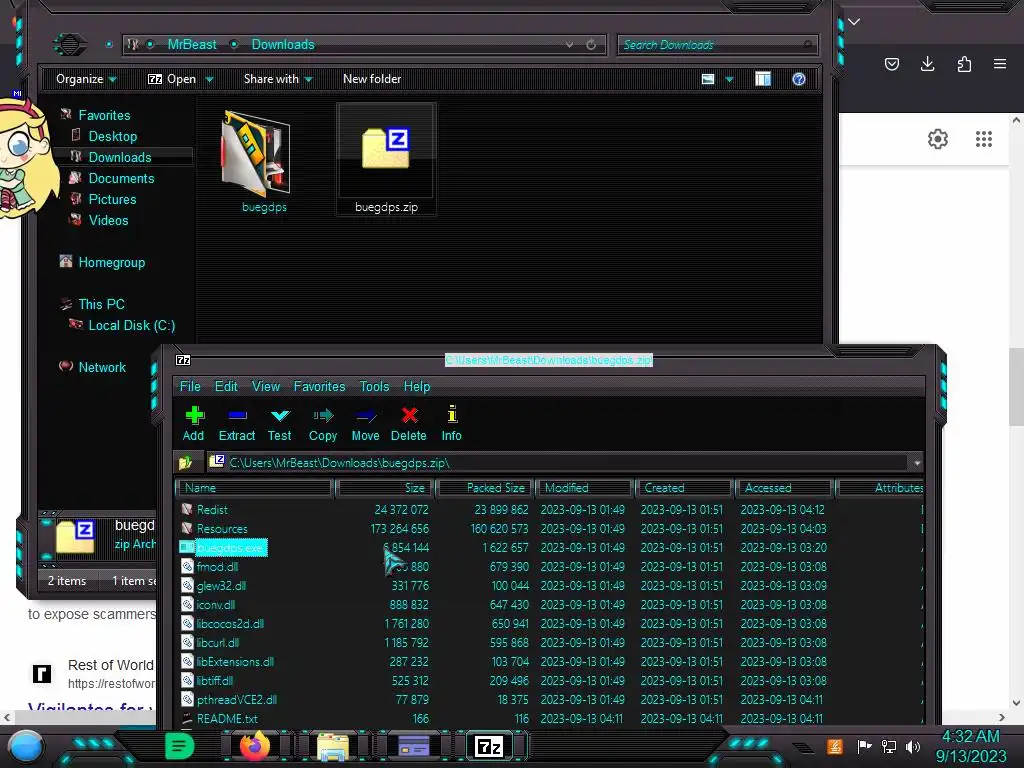Click the Windows Start orb
The height and width of the screenshot is (768, 1024).
[x=26, y=746]
